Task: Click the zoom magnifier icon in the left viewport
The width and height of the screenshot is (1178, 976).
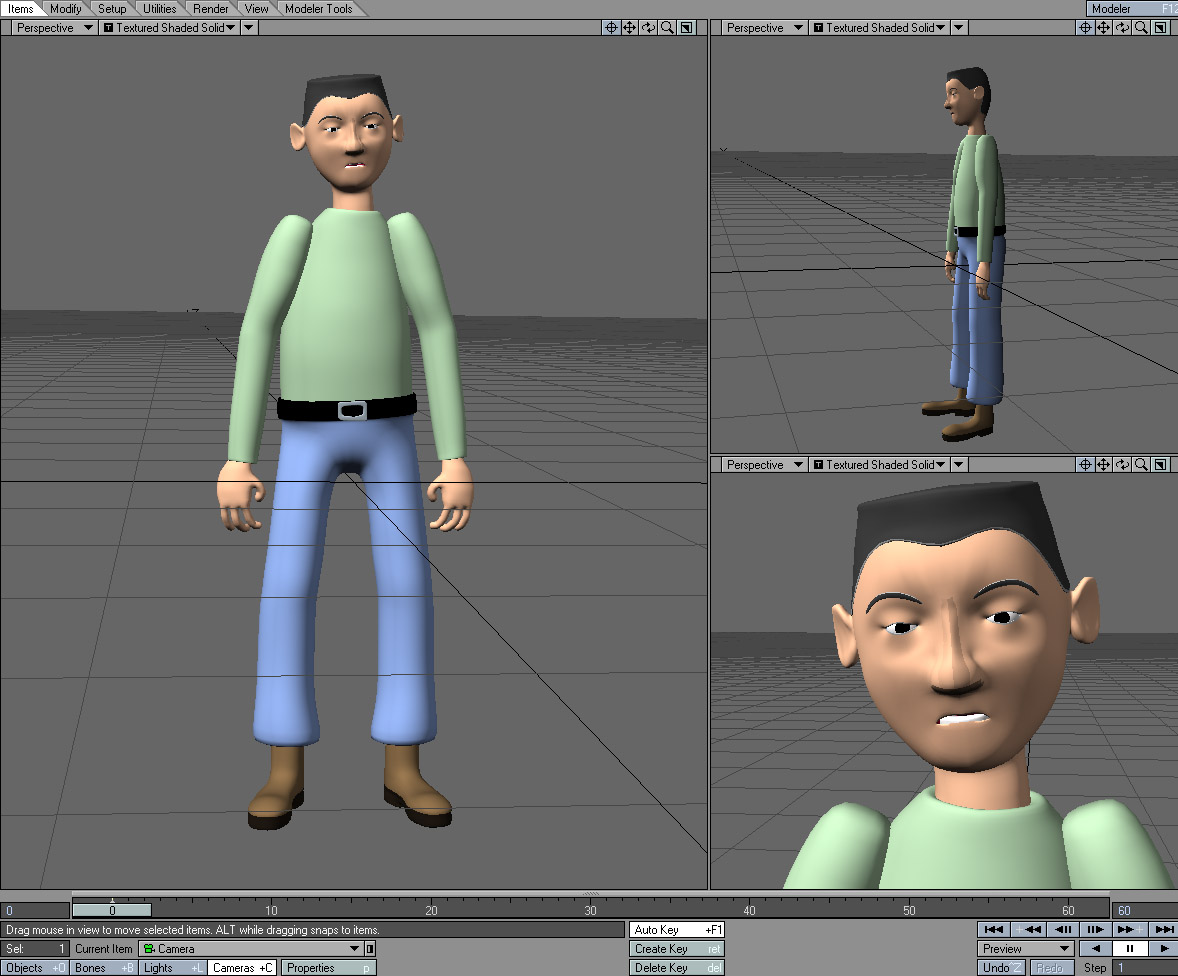Action: pyautogui.click(x=667, y=28)
